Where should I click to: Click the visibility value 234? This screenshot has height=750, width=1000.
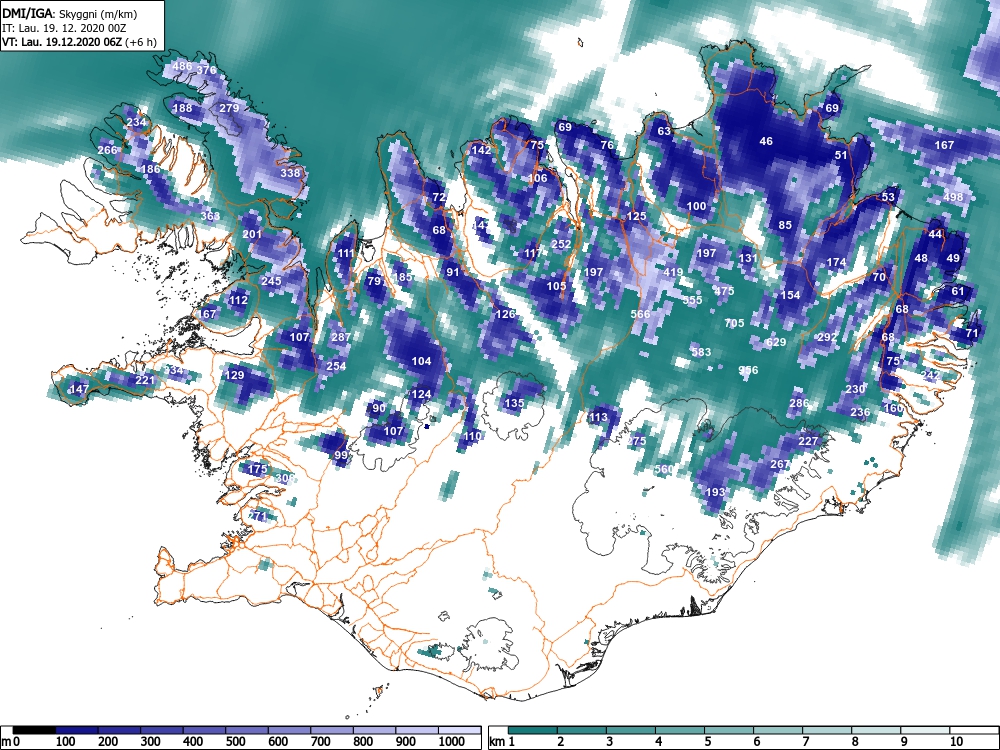click(x=136, y=122)
